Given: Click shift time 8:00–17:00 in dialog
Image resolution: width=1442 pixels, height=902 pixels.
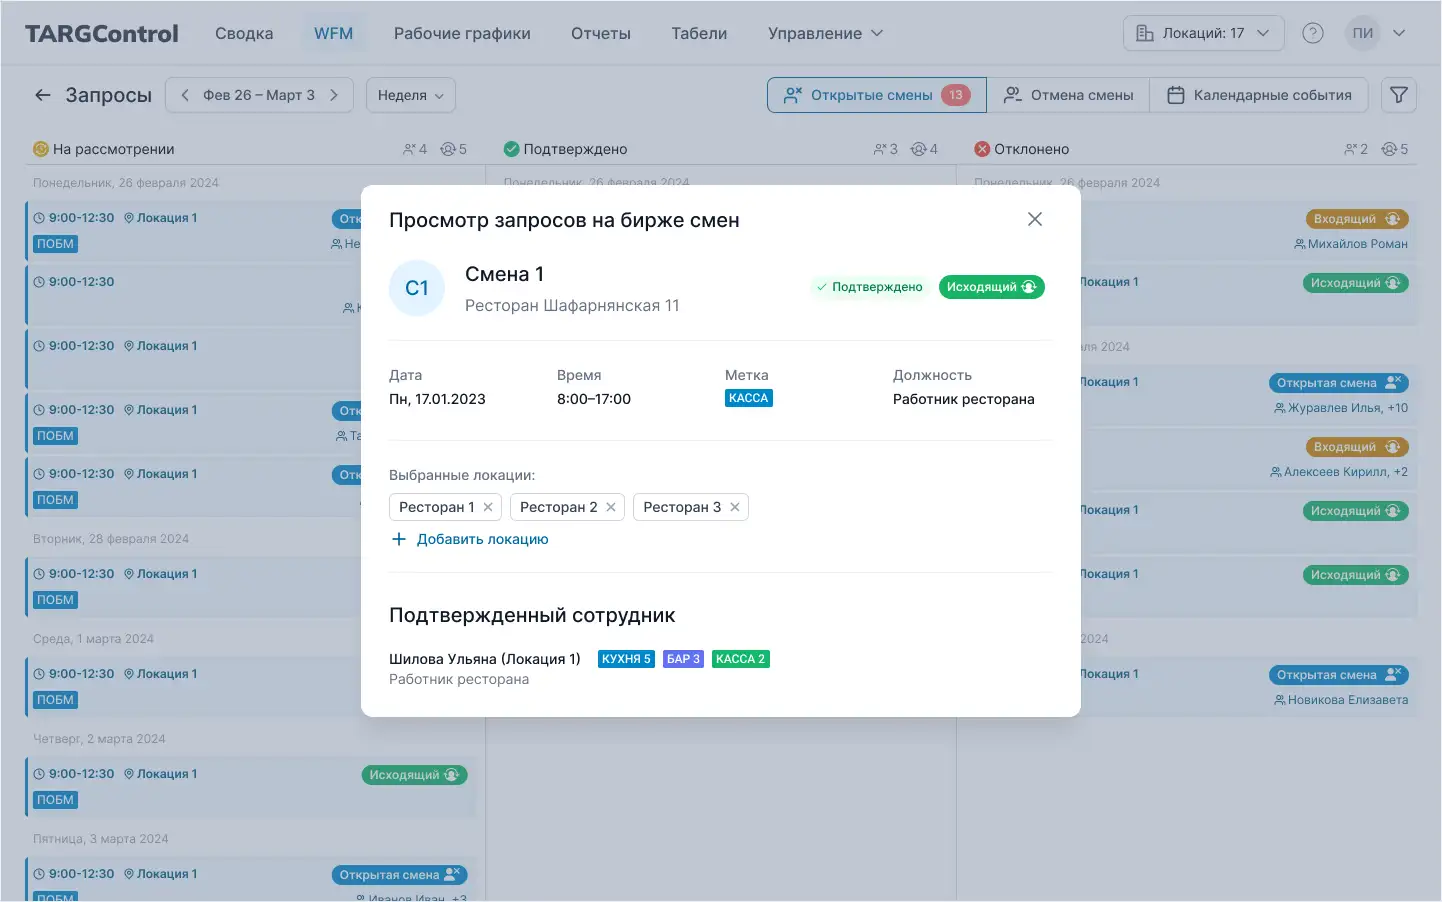Looking at the screenshot, I should [x=594, y=399].
